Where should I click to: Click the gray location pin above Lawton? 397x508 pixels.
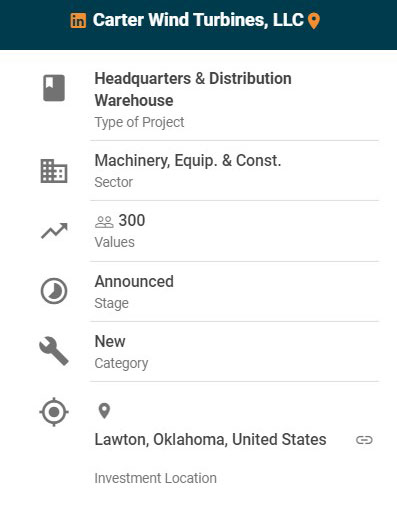(104, 411)
